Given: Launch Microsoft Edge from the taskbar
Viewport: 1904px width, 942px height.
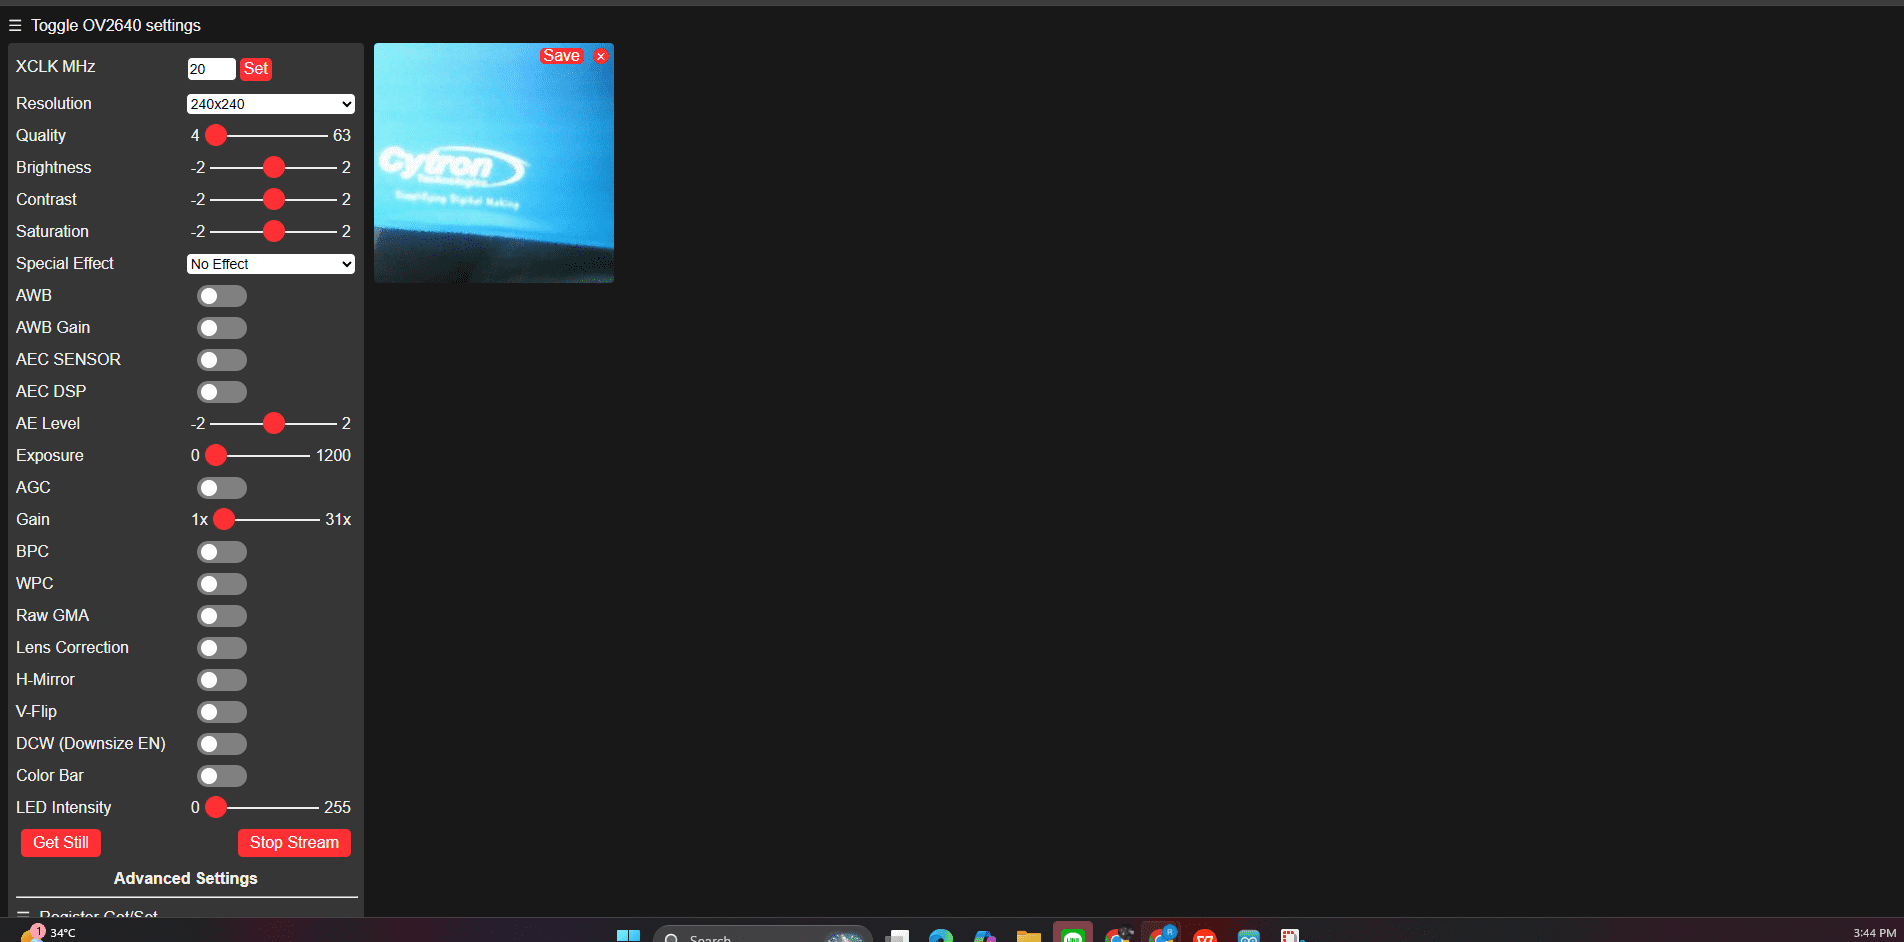Looking at the screenshot, I should coord(941,935).
